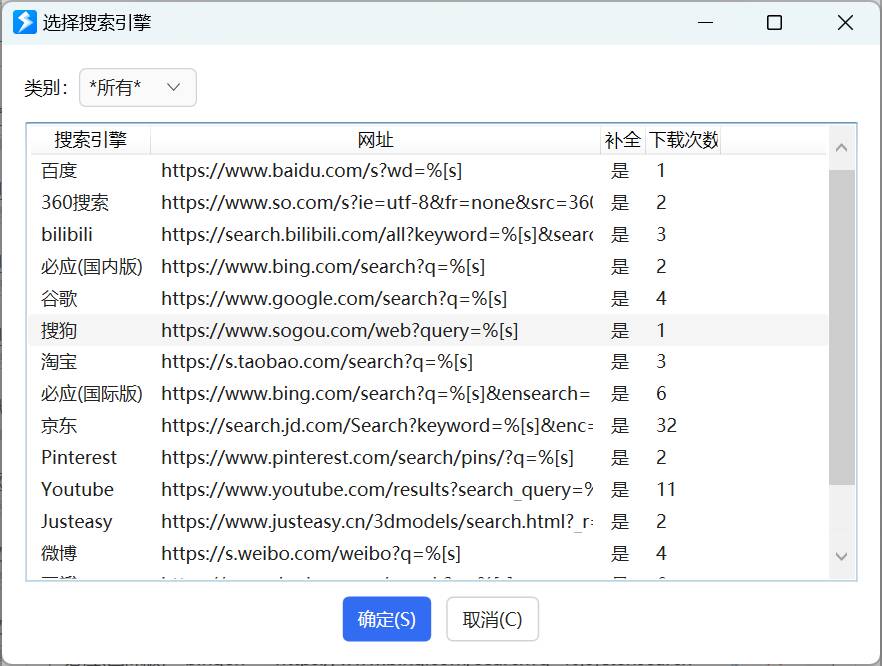Click the scrollbar down arrow

coord(842,556)
